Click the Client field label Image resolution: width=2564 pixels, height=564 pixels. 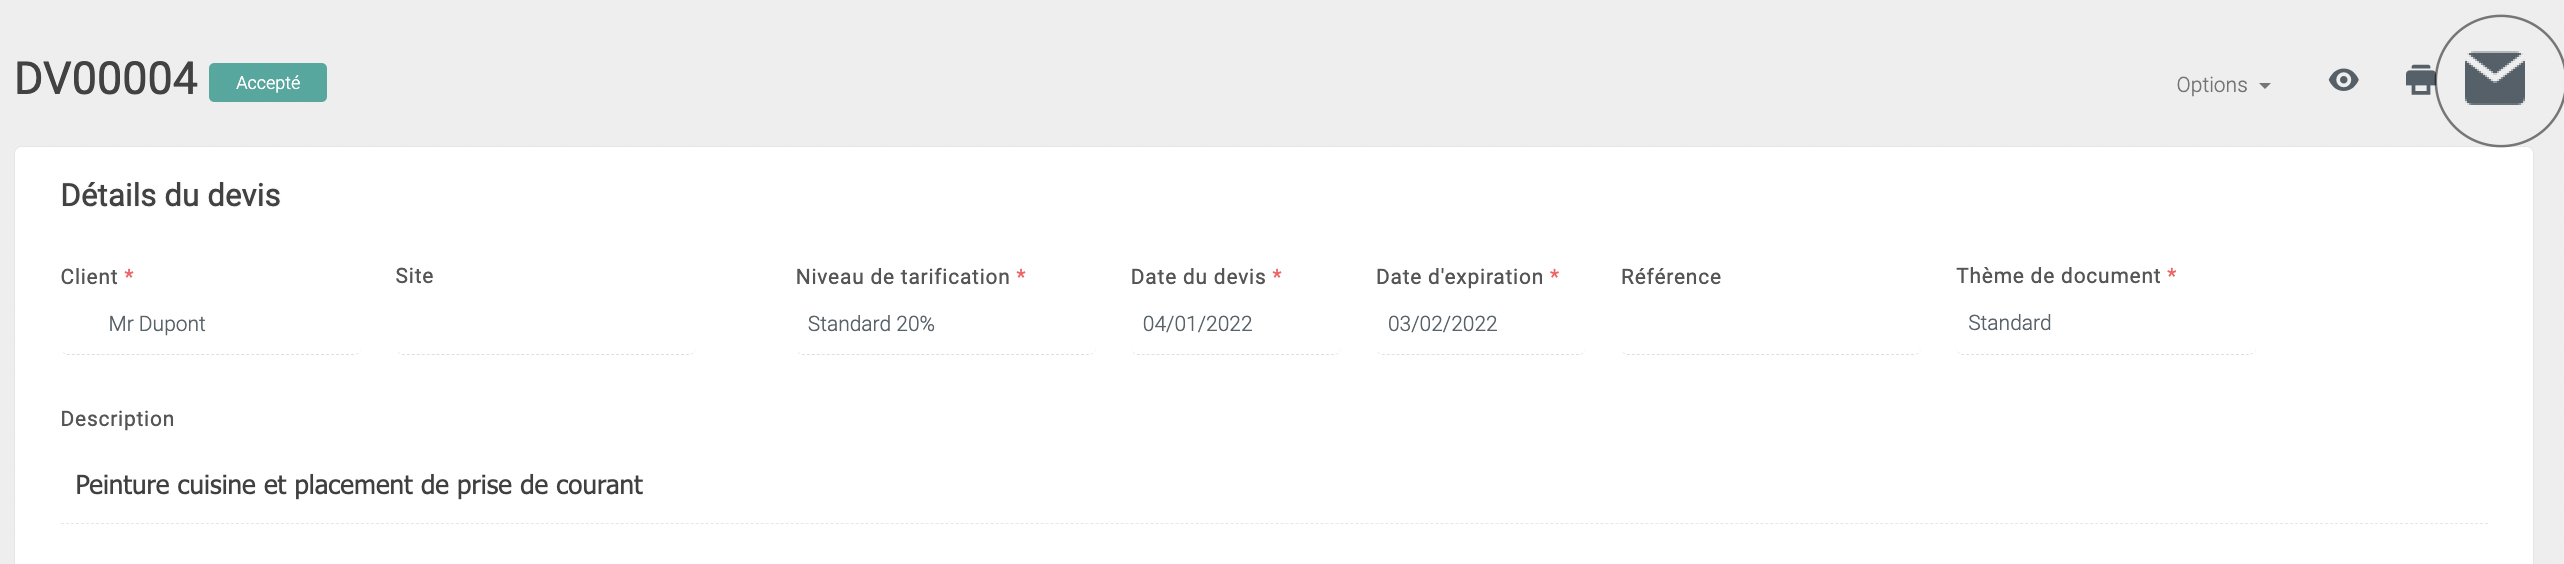89,277
